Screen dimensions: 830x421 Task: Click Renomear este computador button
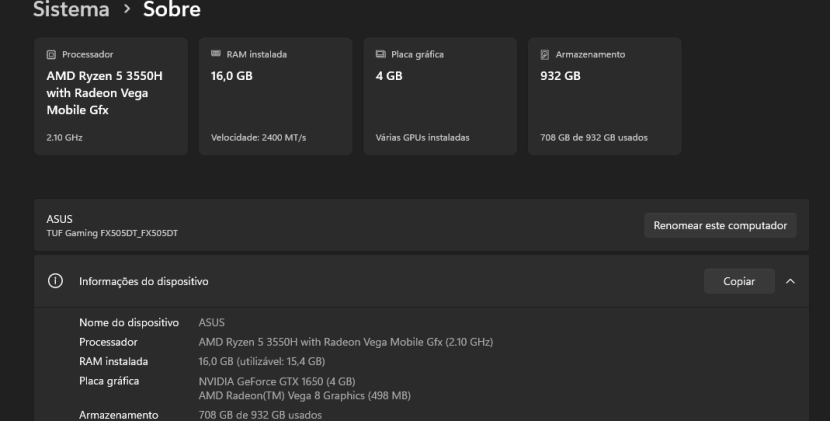(720, 226)
